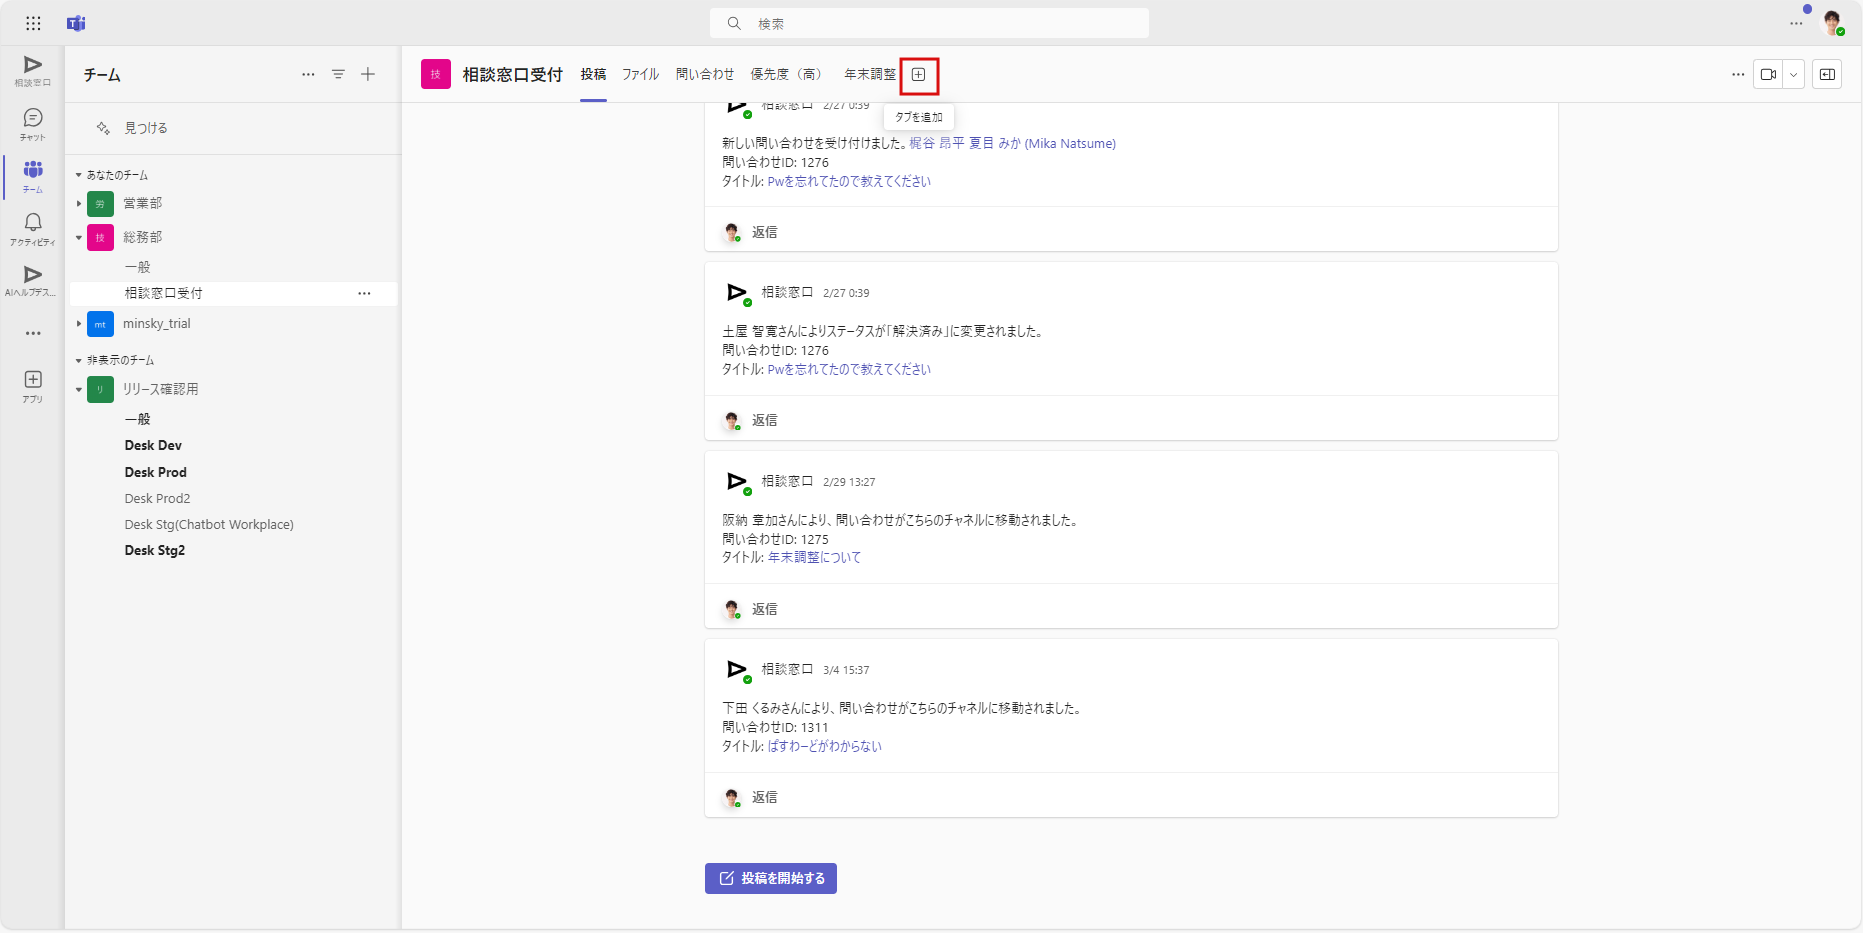
Task: Click 相談窓口受付 channel avatar in header
Action: tap(436, 74)
